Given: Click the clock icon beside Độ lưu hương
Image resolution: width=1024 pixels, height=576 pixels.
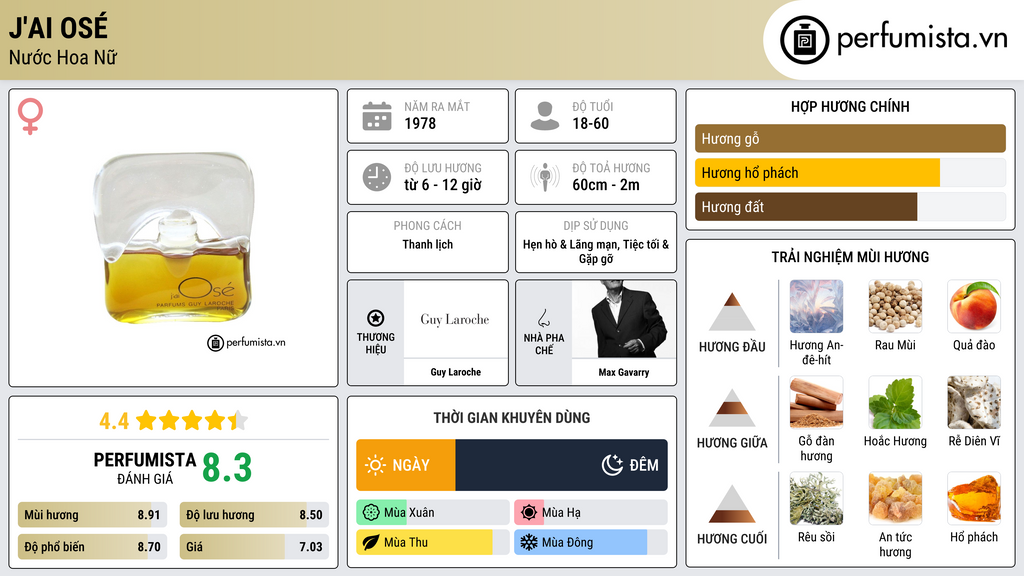Looking at the screenshot, I should (x=377, y=177).
